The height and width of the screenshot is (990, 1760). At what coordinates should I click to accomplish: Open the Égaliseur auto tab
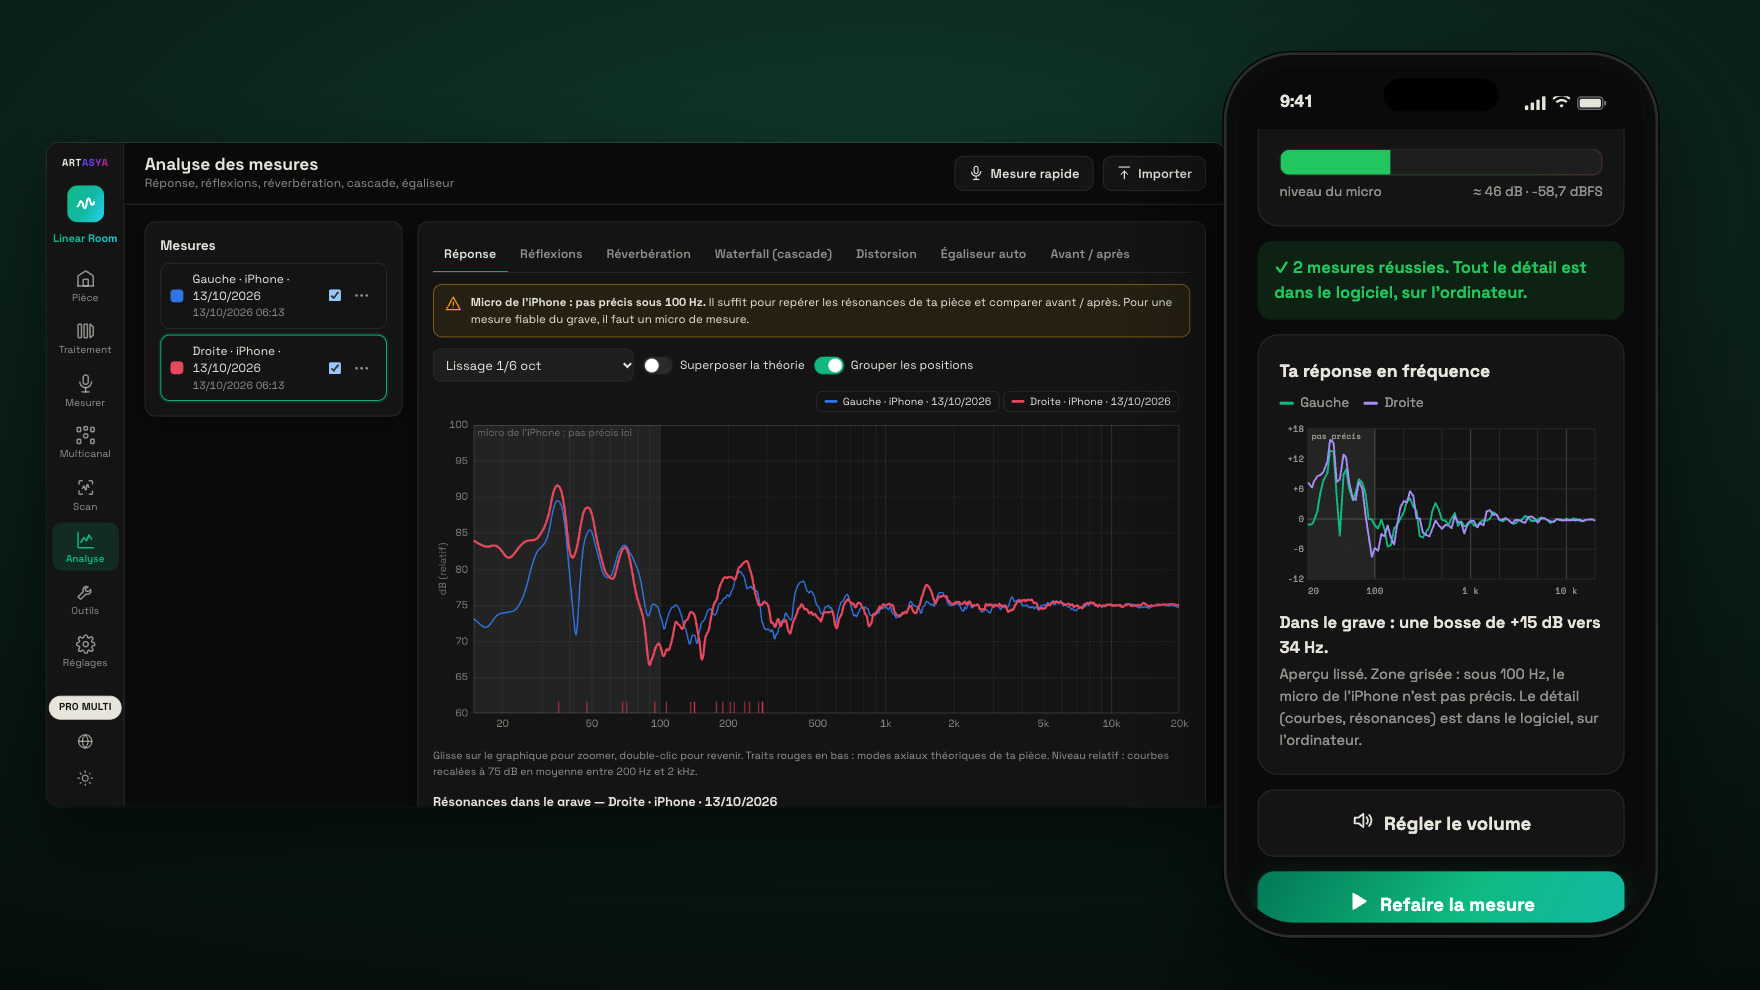coord(983,254)
